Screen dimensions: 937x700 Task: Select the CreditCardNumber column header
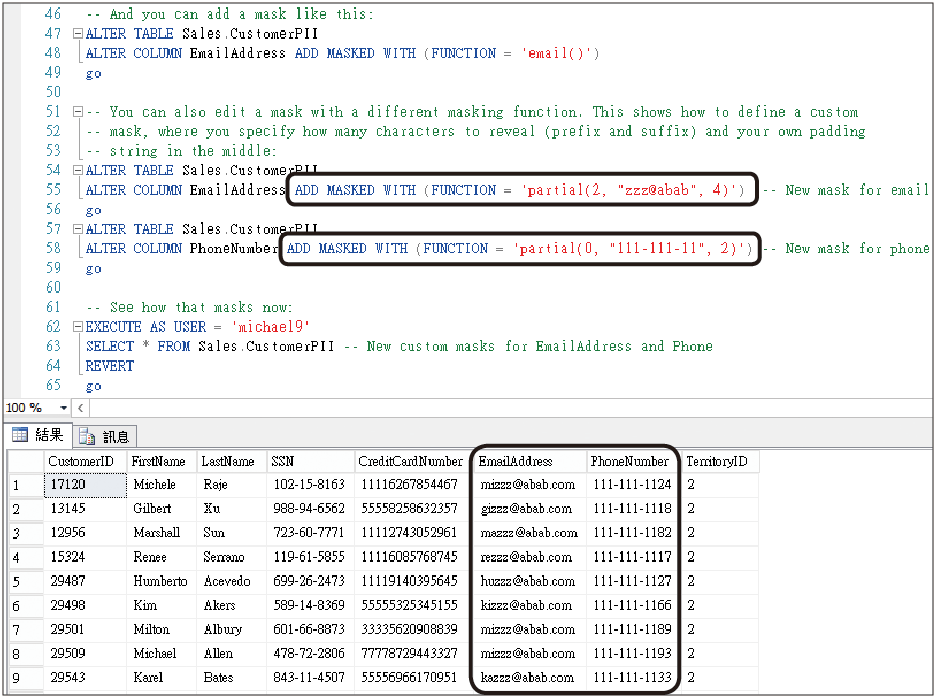[414, 461]
